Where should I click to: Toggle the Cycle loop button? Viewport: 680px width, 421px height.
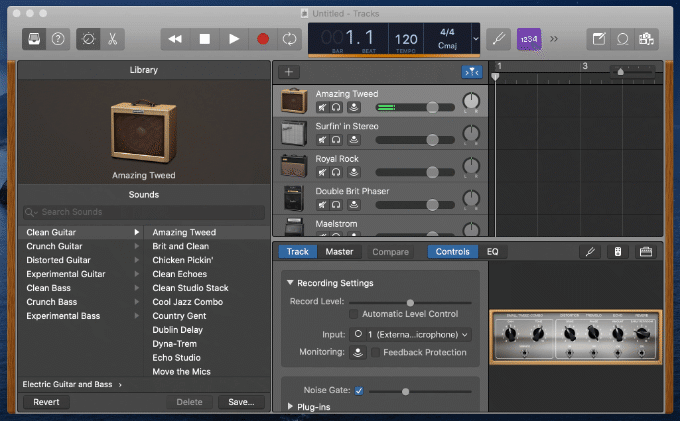(289, 39)
